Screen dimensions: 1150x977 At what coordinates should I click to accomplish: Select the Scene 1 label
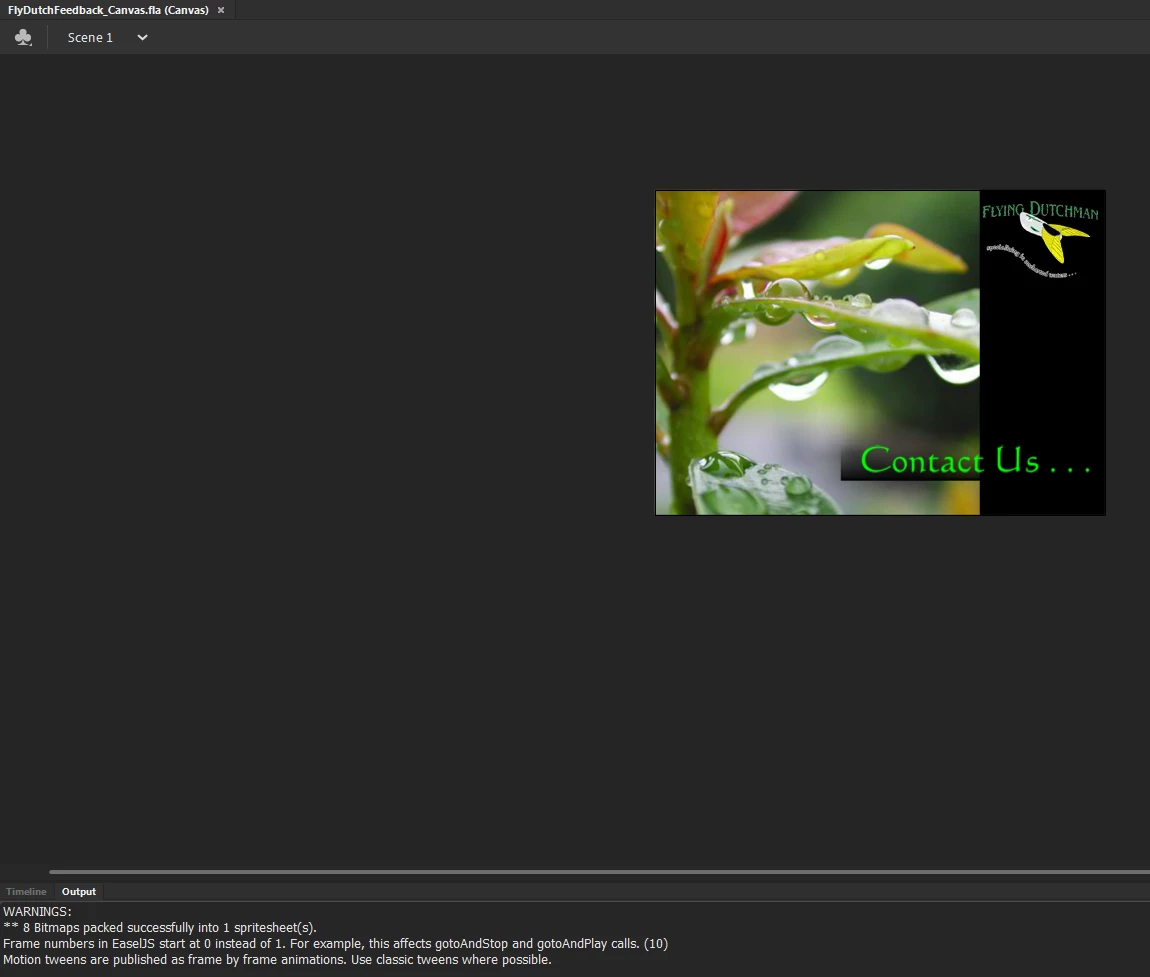coord(90,37)
